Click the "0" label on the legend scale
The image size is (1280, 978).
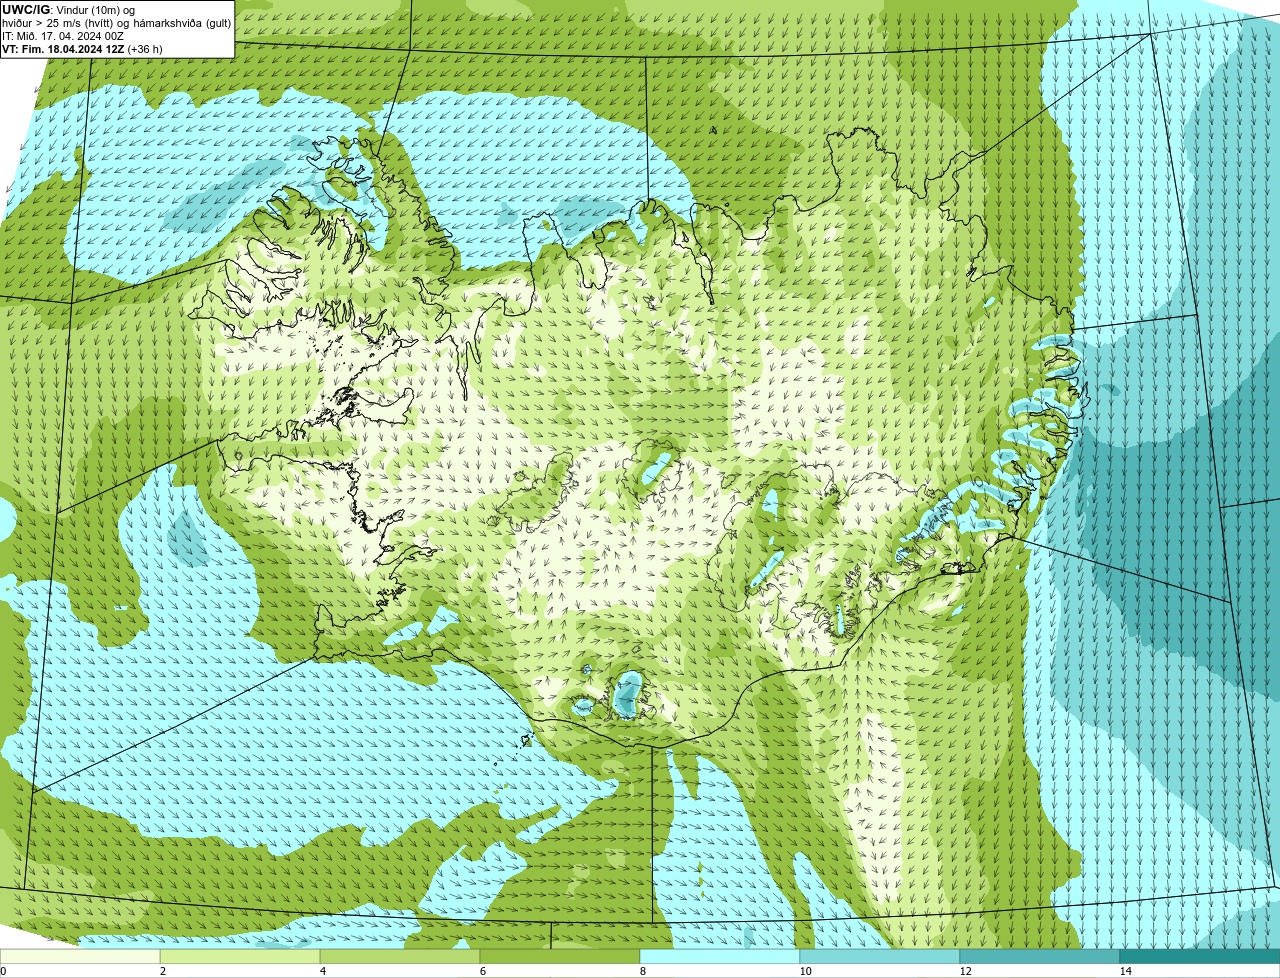click(3, 971)
